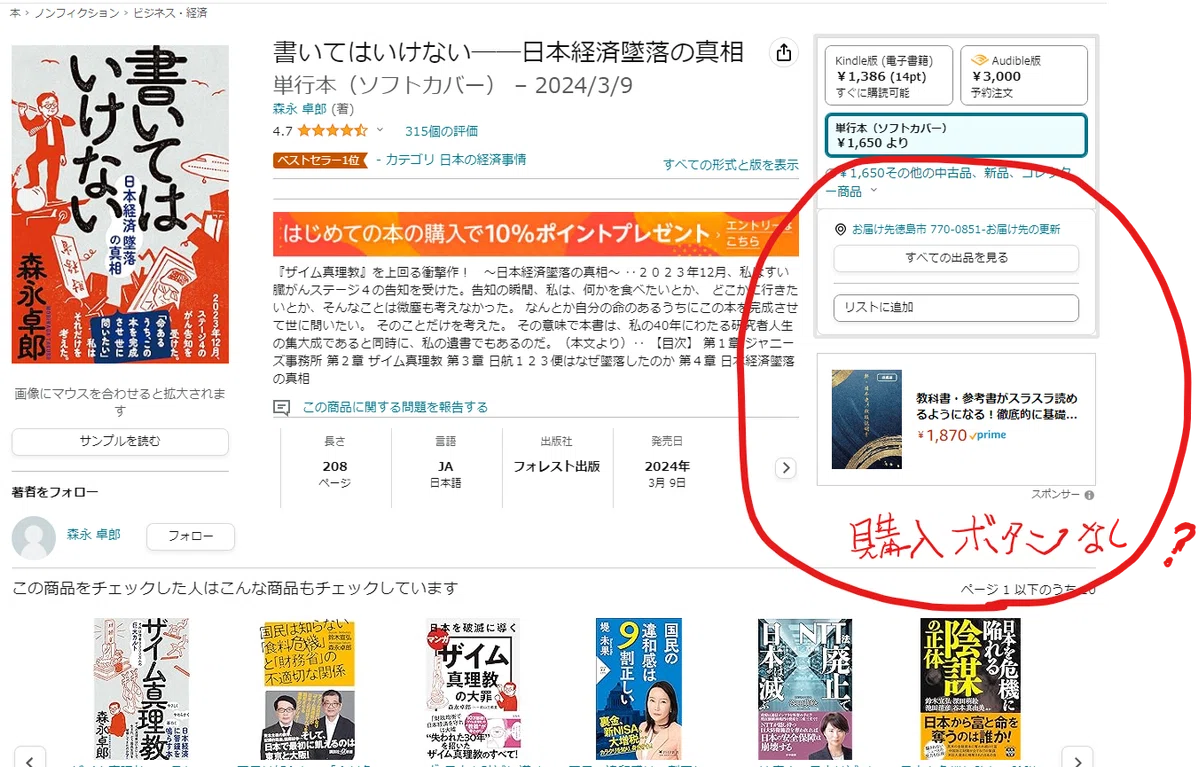Click the delivery location pin icon

(841, 229)
